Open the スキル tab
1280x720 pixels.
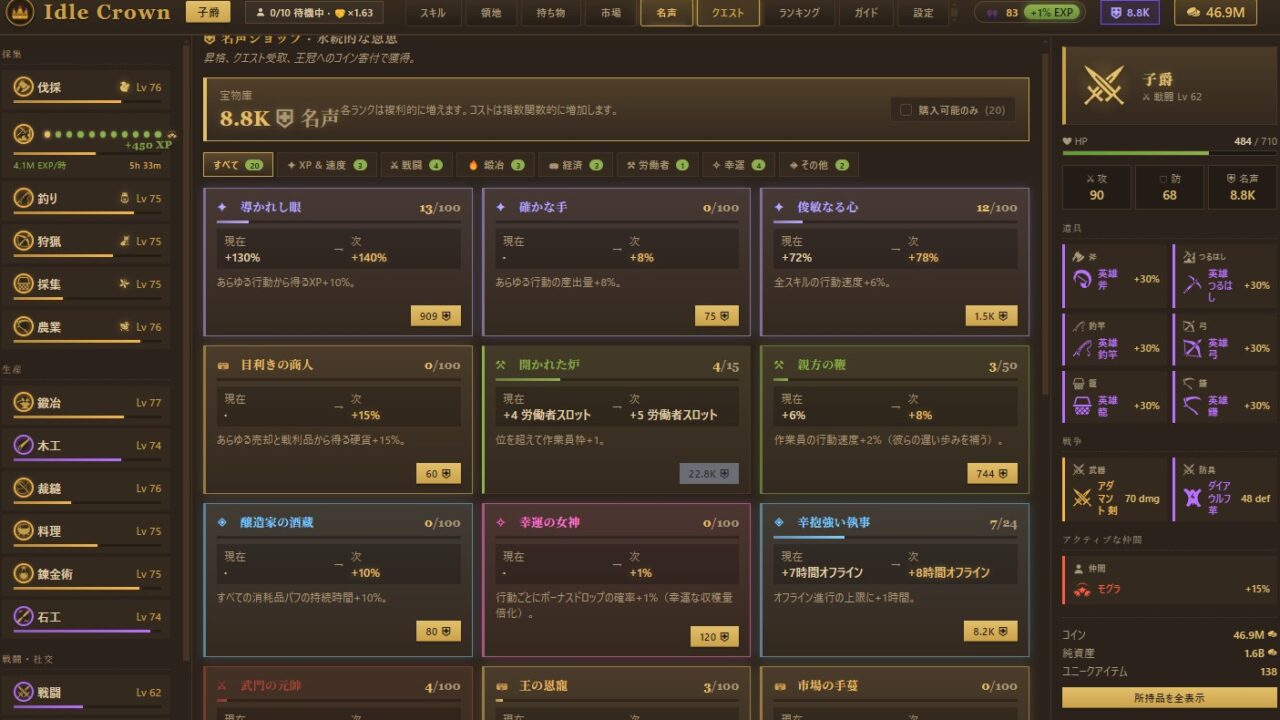click(433, 13)
